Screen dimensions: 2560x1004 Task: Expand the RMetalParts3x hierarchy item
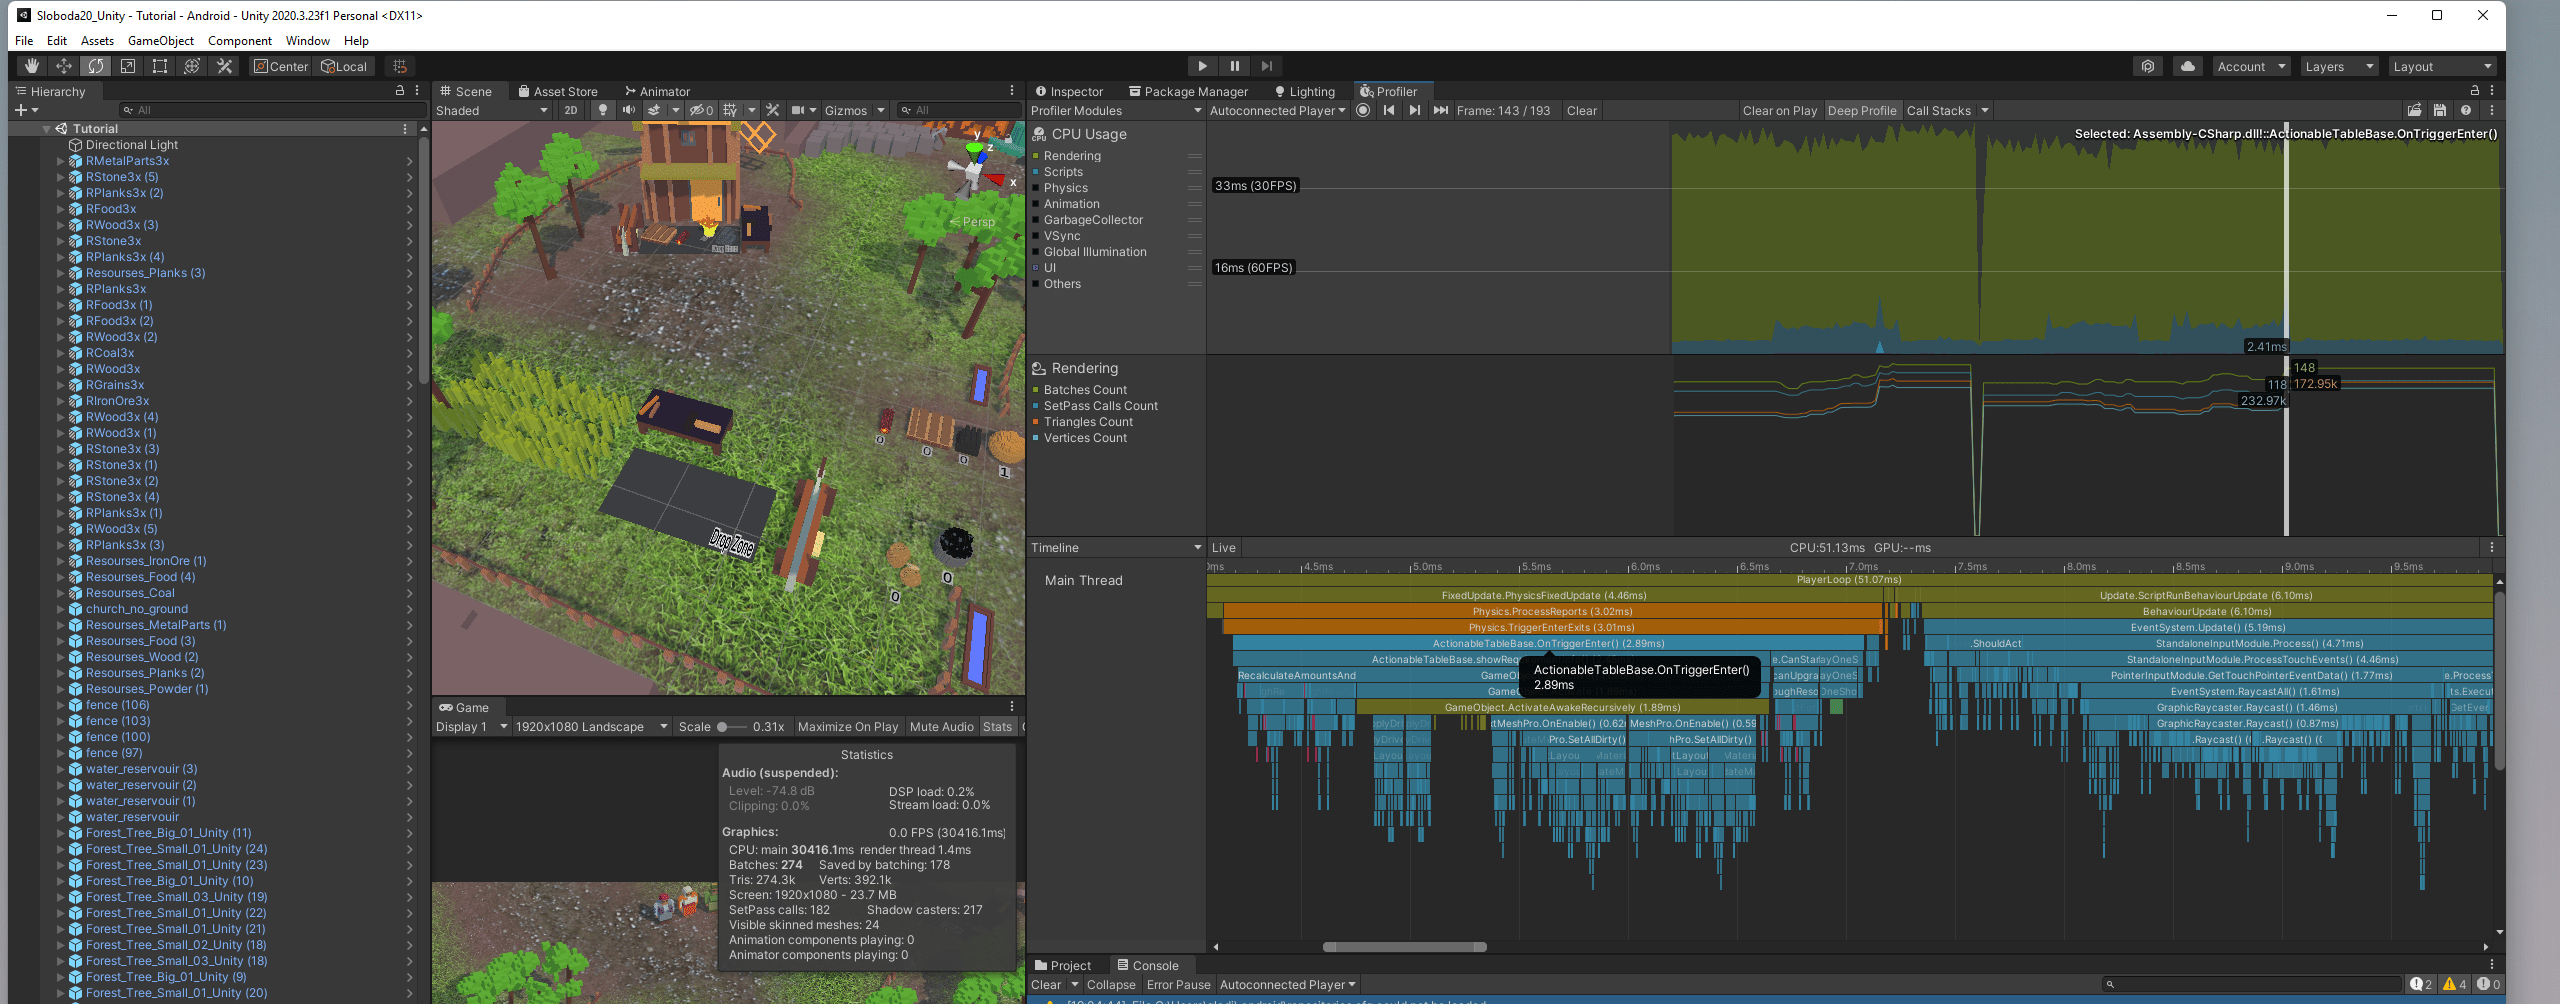coord(60,161)
